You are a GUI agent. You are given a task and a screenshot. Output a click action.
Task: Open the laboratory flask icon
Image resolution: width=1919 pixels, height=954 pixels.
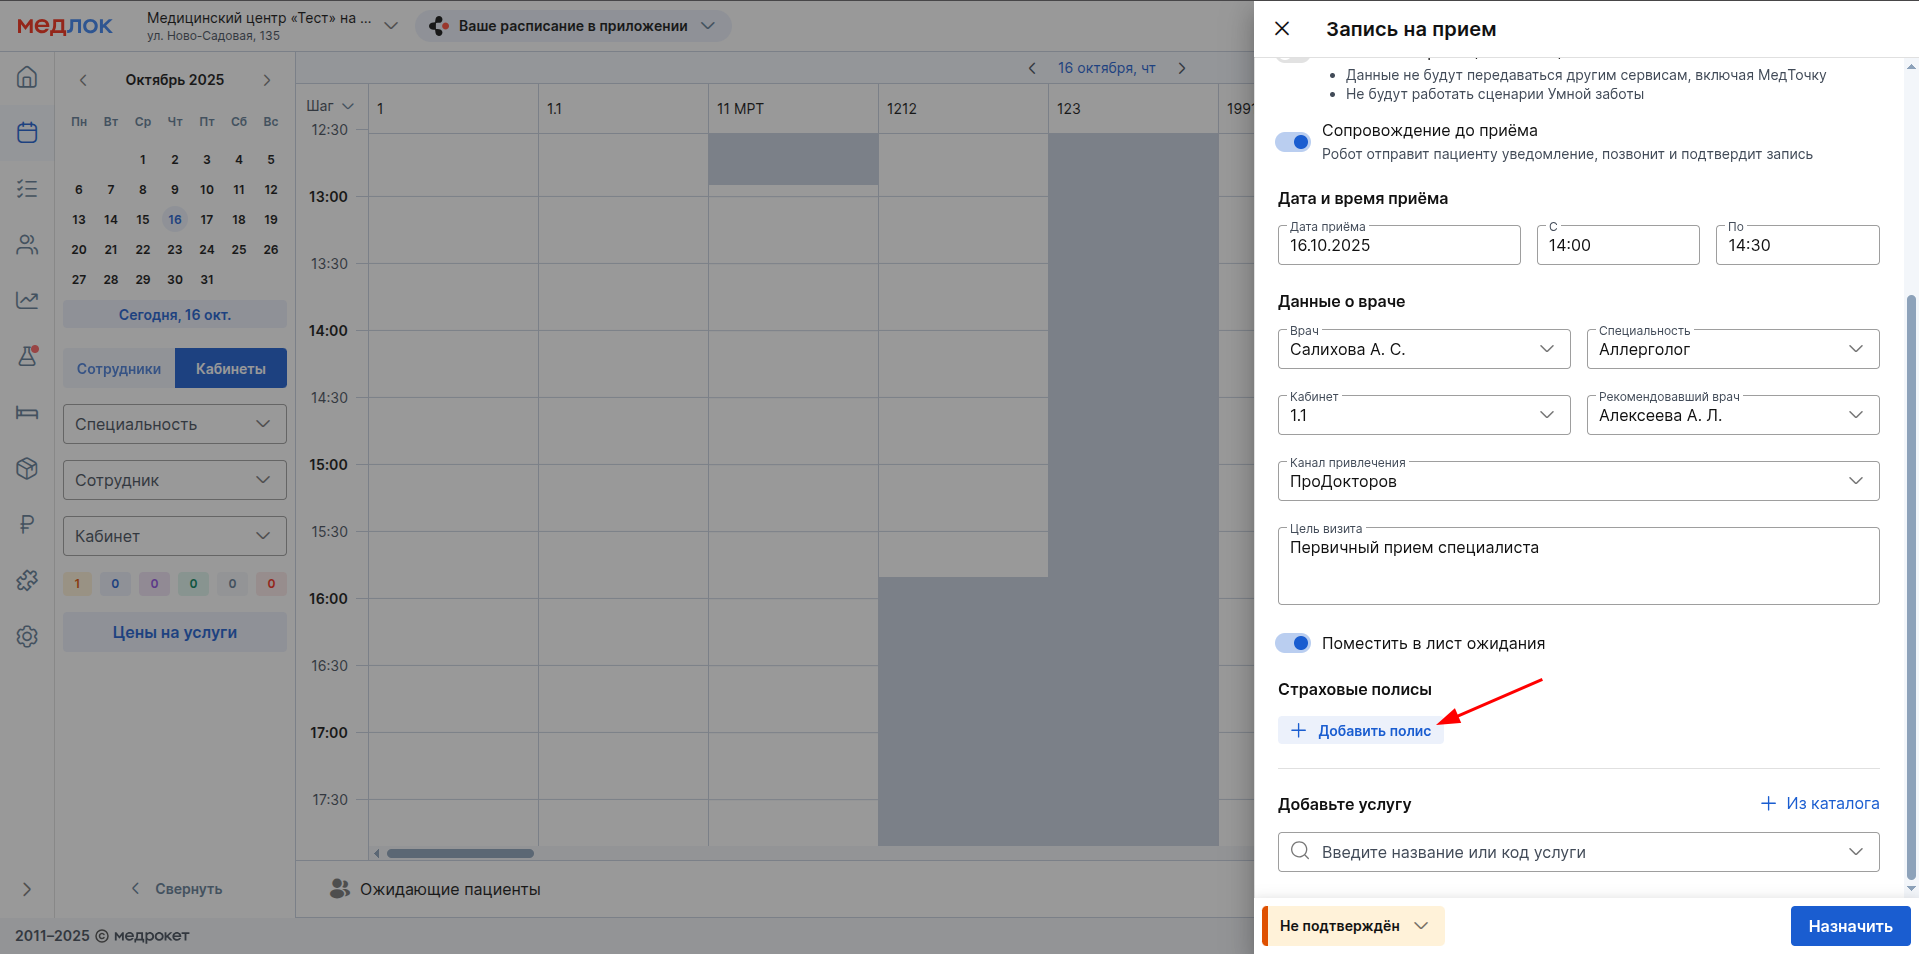[x=27, y=356]
